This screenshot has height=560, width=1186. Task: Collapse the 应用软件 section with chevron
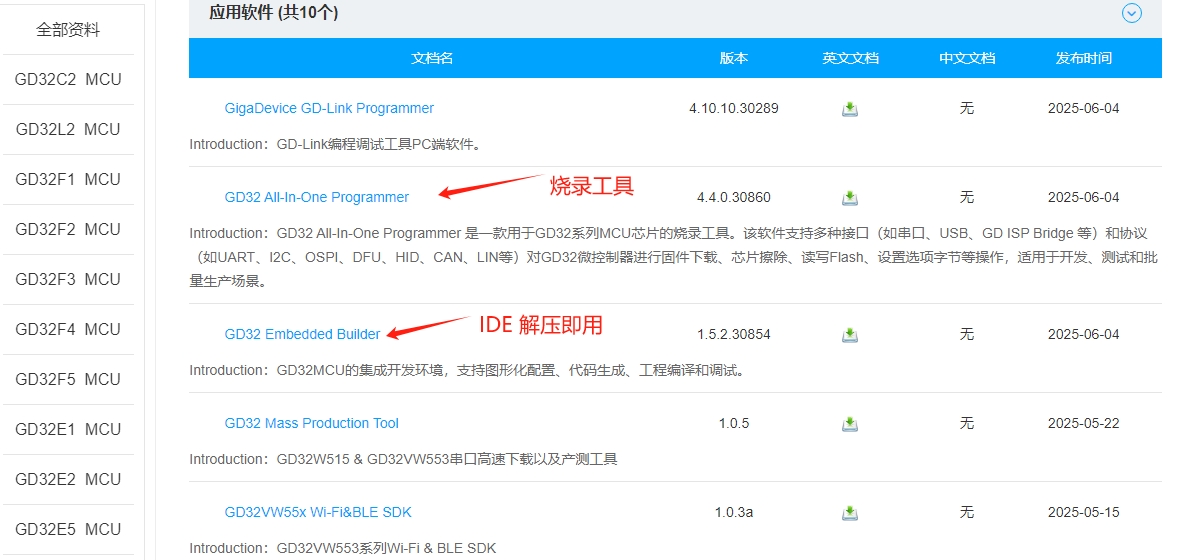pos(1132,13)
